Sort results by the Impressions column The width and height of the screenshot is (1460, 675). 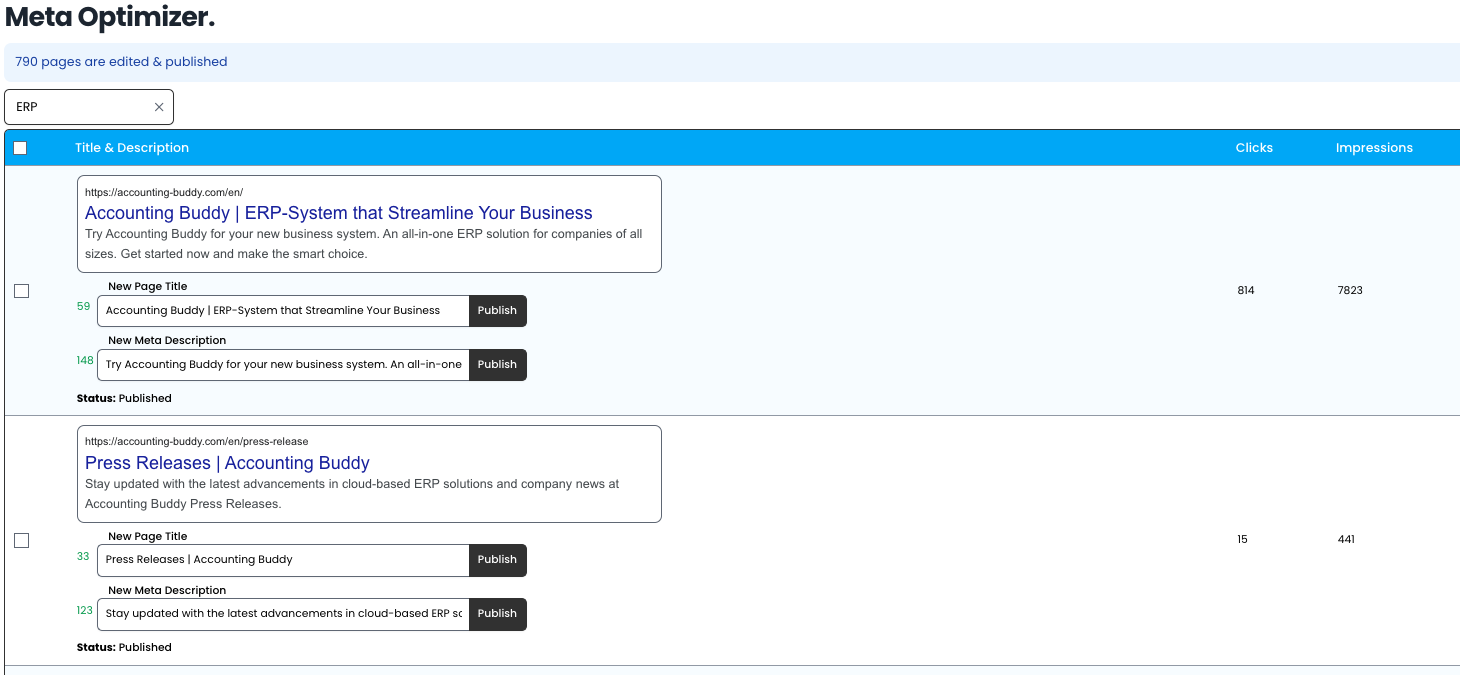click(x=1374, y=147)
